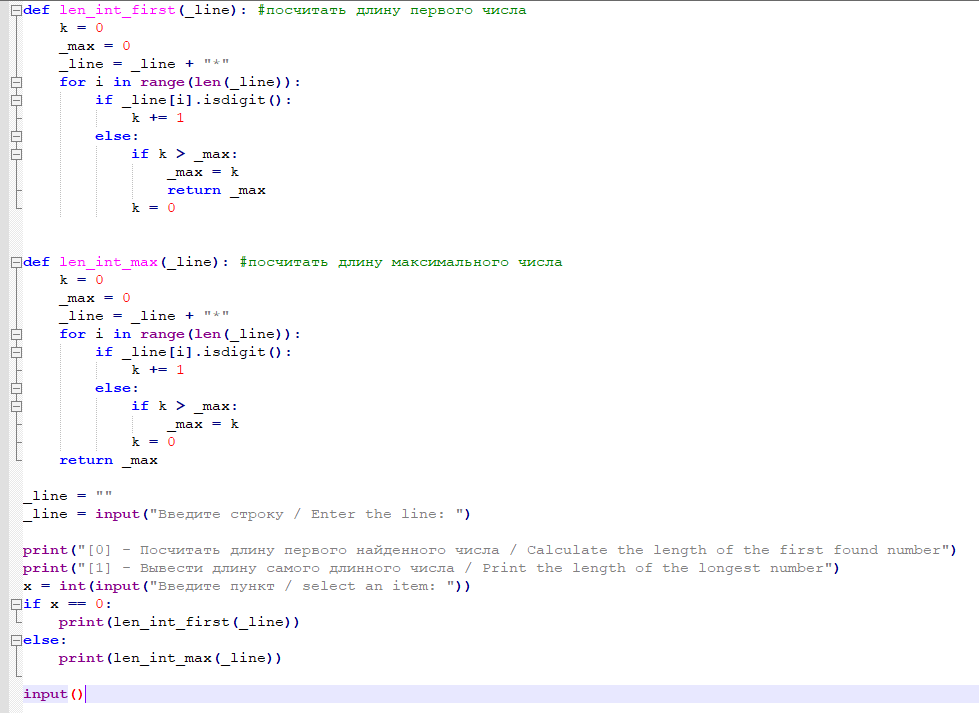Click '_max = k' in the len_int_first function
979x713 pixels.
(x=203, y=172)
